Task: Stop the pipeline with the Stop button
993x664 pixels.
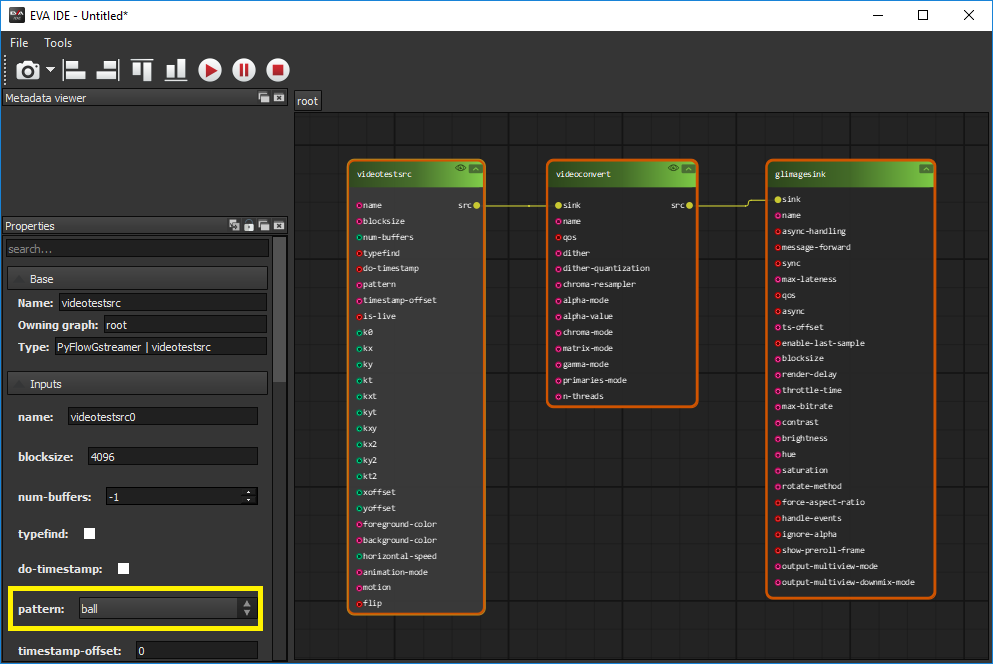Action: tap(278, 70)
